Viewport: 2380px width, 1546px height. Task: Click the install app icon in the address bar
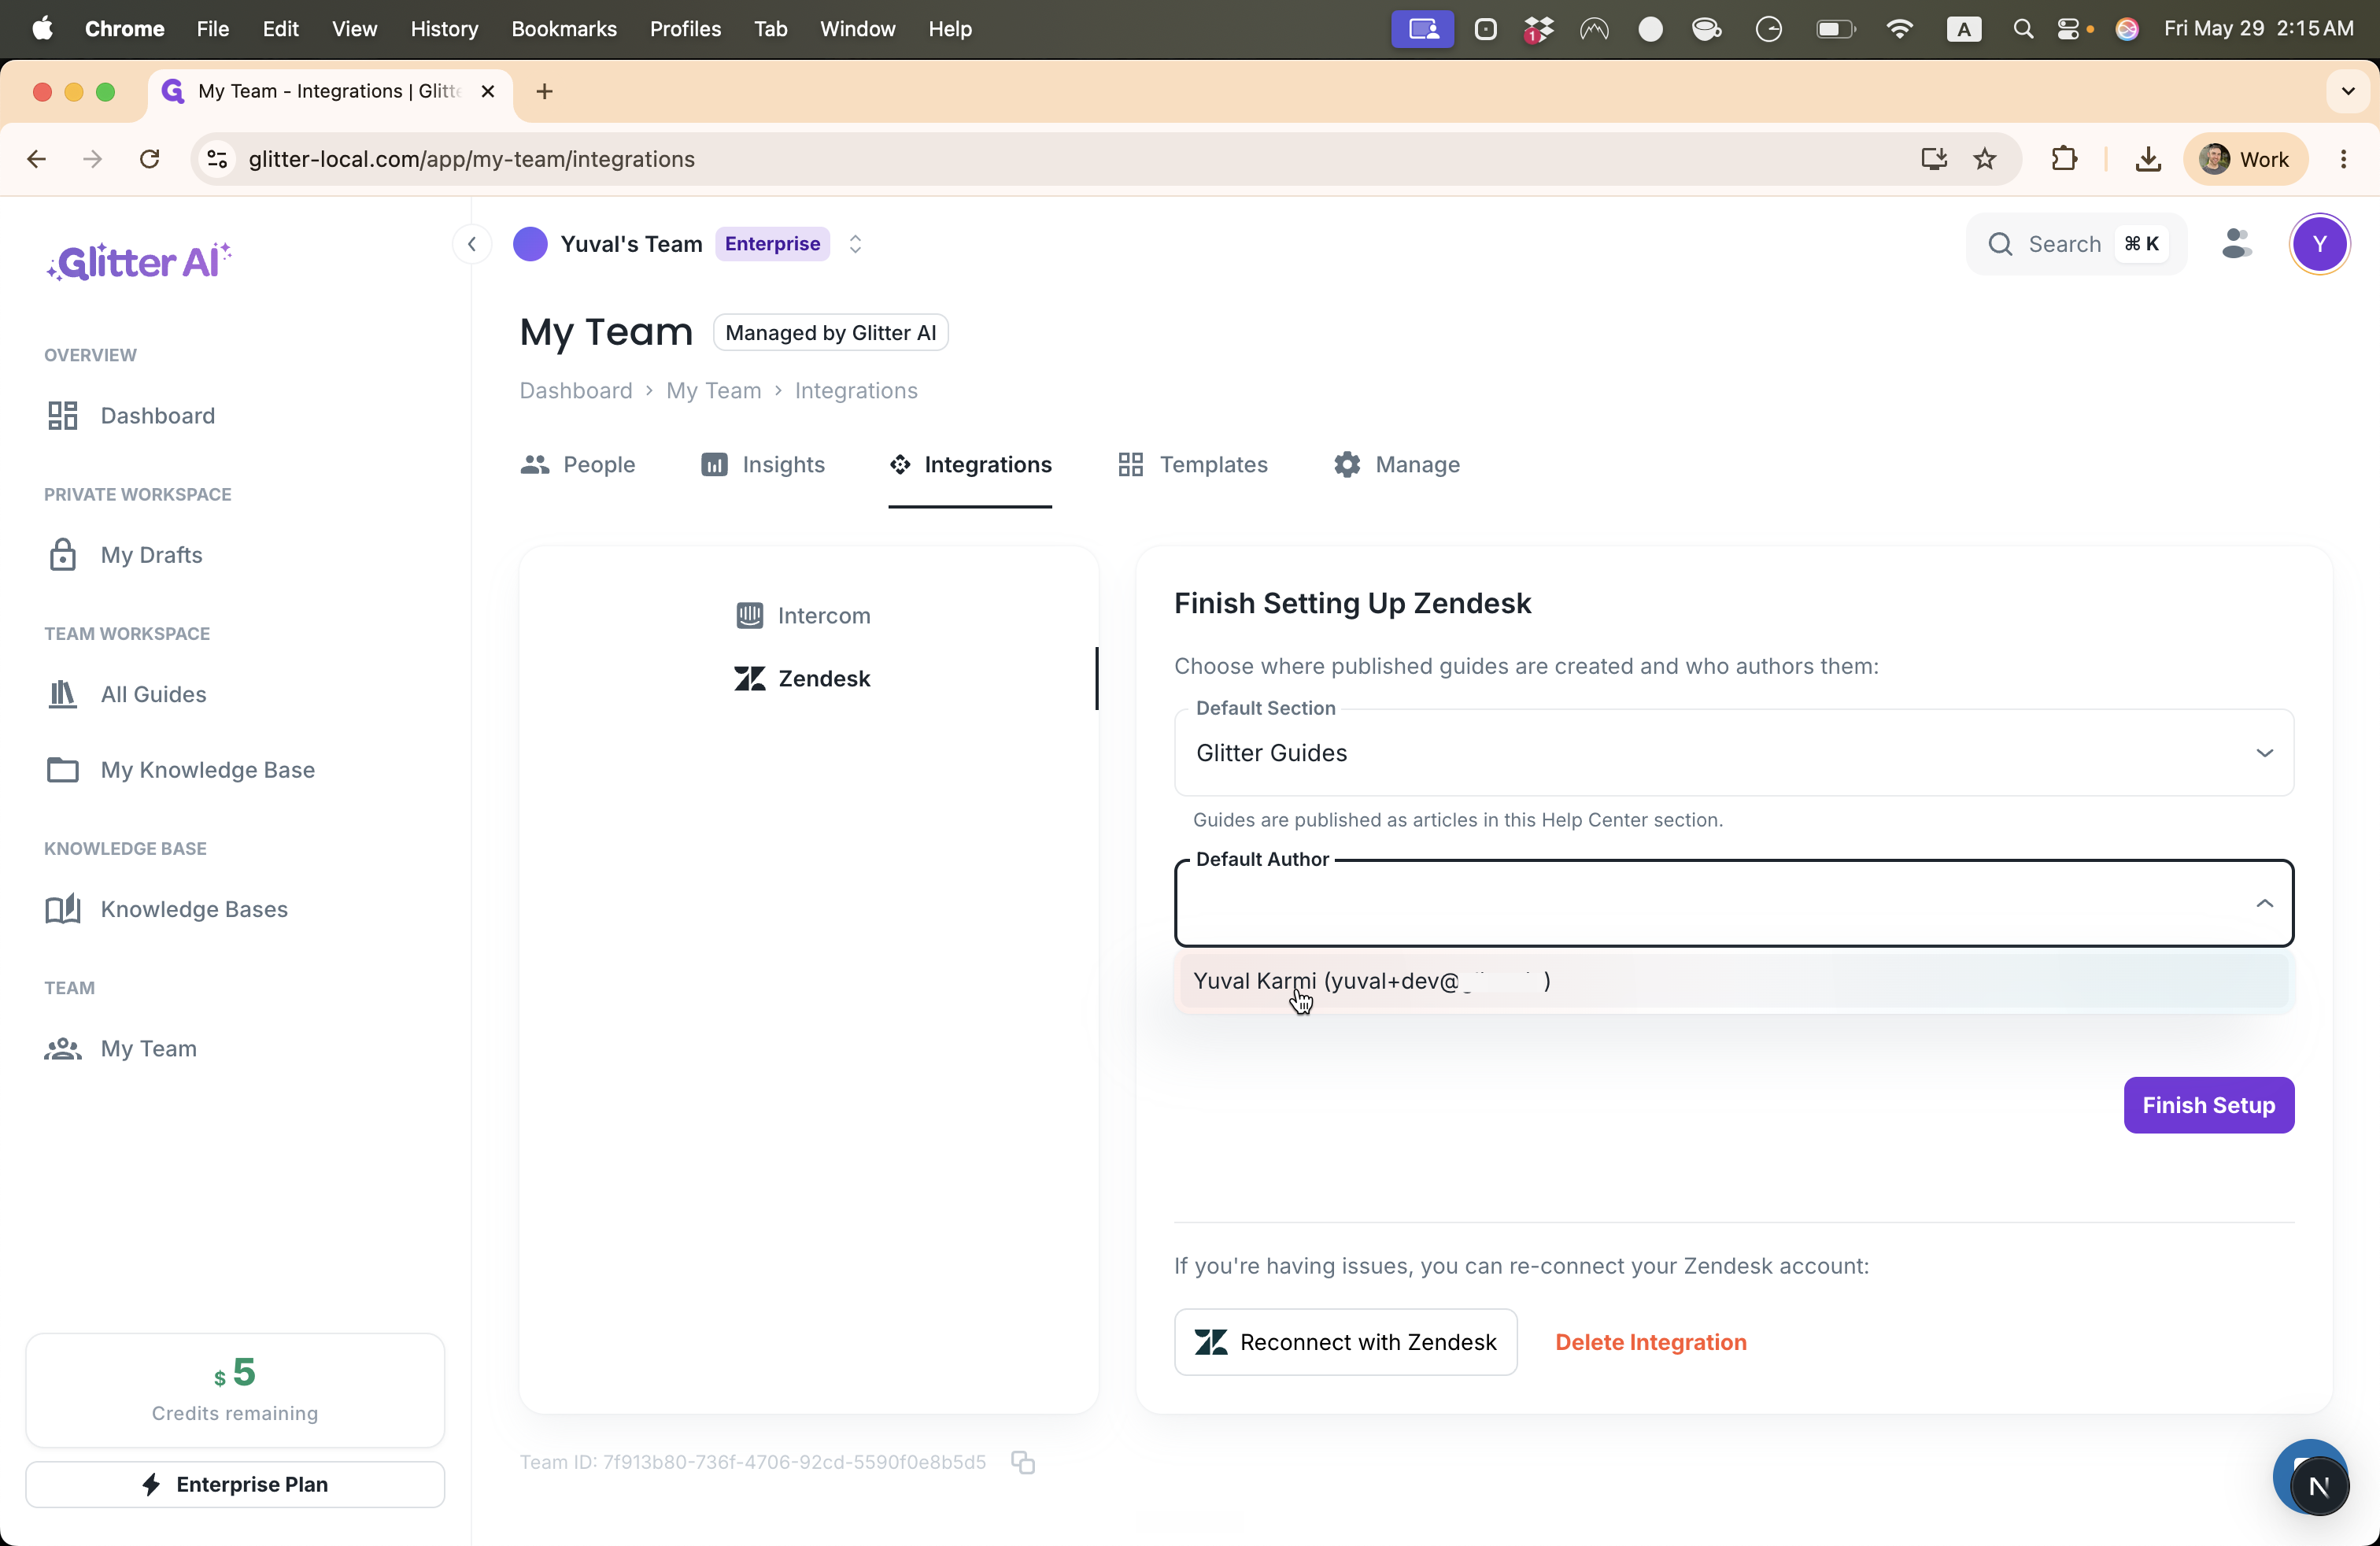(1933, 159)
